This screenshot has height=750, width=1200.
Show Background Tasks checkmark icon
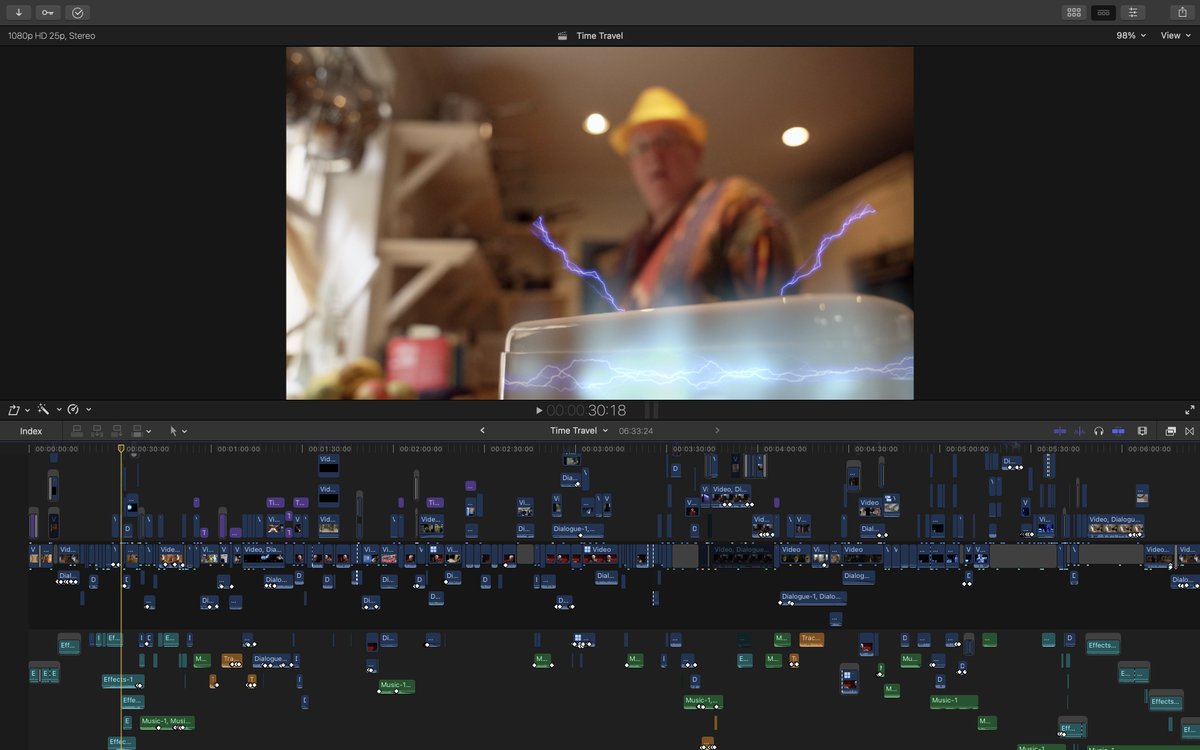point(78,12)
